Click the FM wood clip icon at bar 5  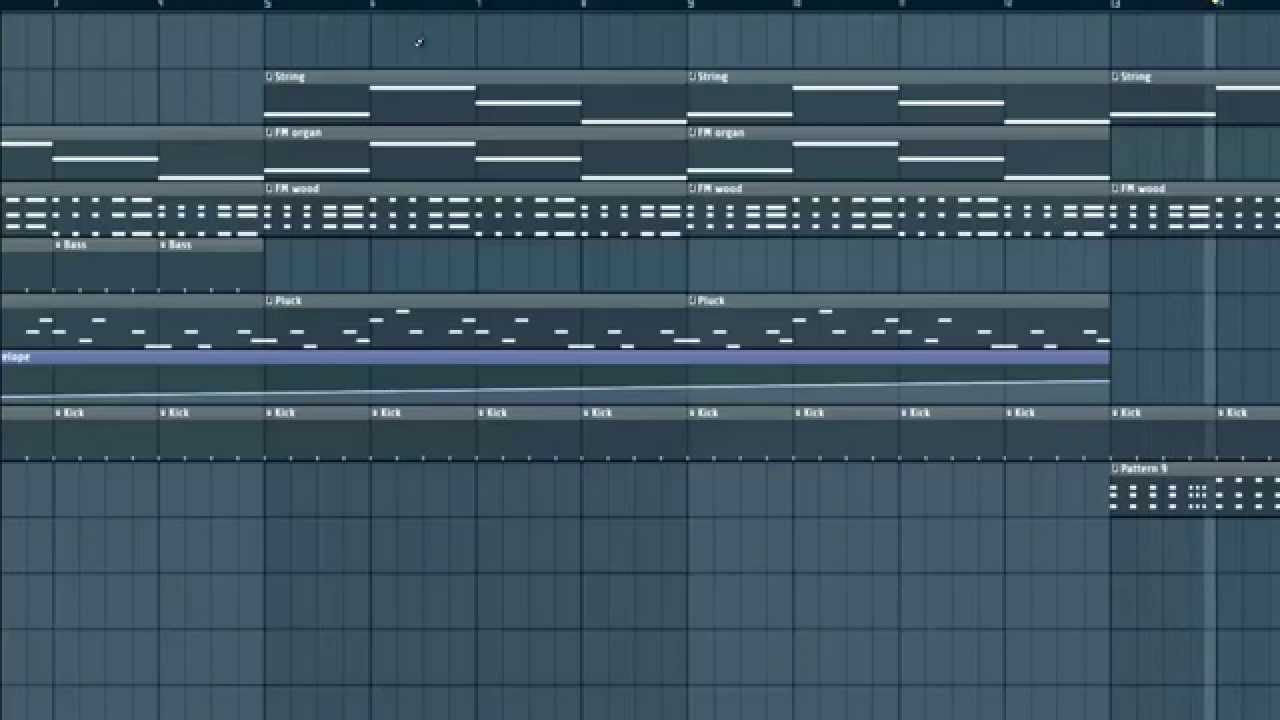[270, 189]
